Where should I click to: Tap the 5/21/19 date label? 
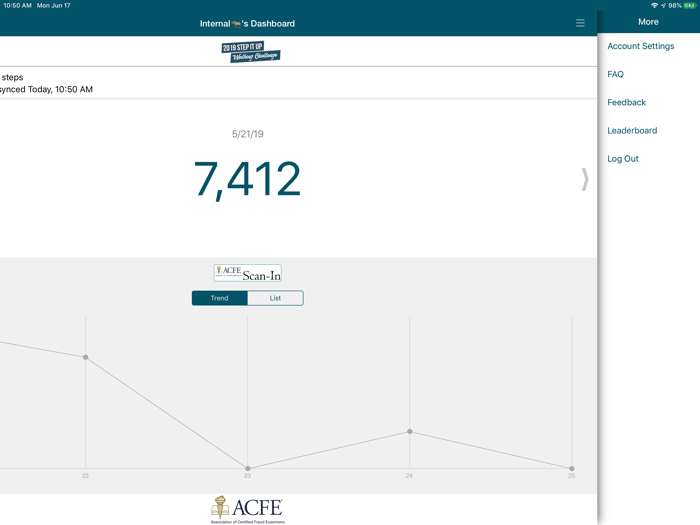(x=247, y=134)
